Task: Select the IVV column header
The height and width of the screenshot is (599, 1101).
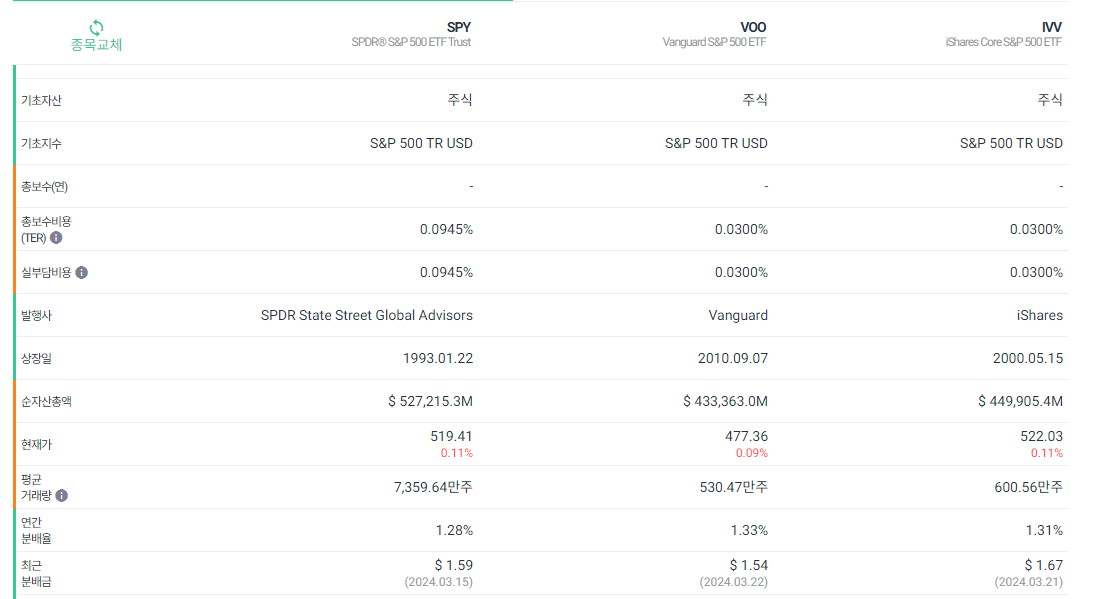Action: (x=1051, y=27)
